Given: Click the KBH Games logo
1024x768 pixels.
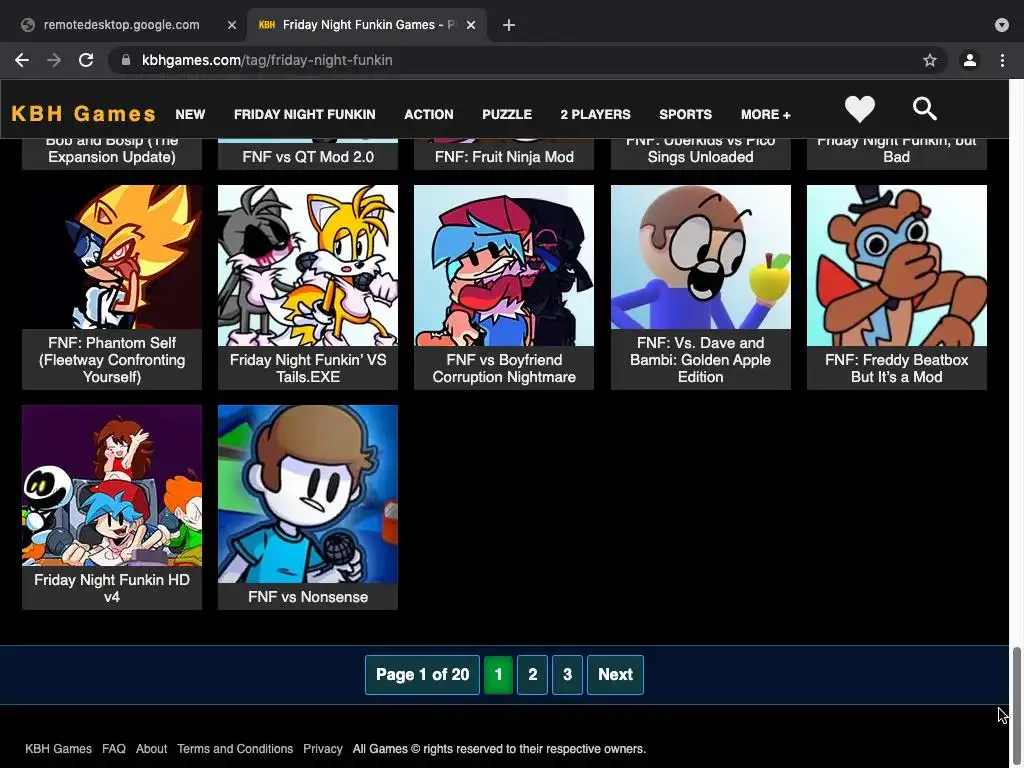Looking at the screenshot, I should point(84,114).
